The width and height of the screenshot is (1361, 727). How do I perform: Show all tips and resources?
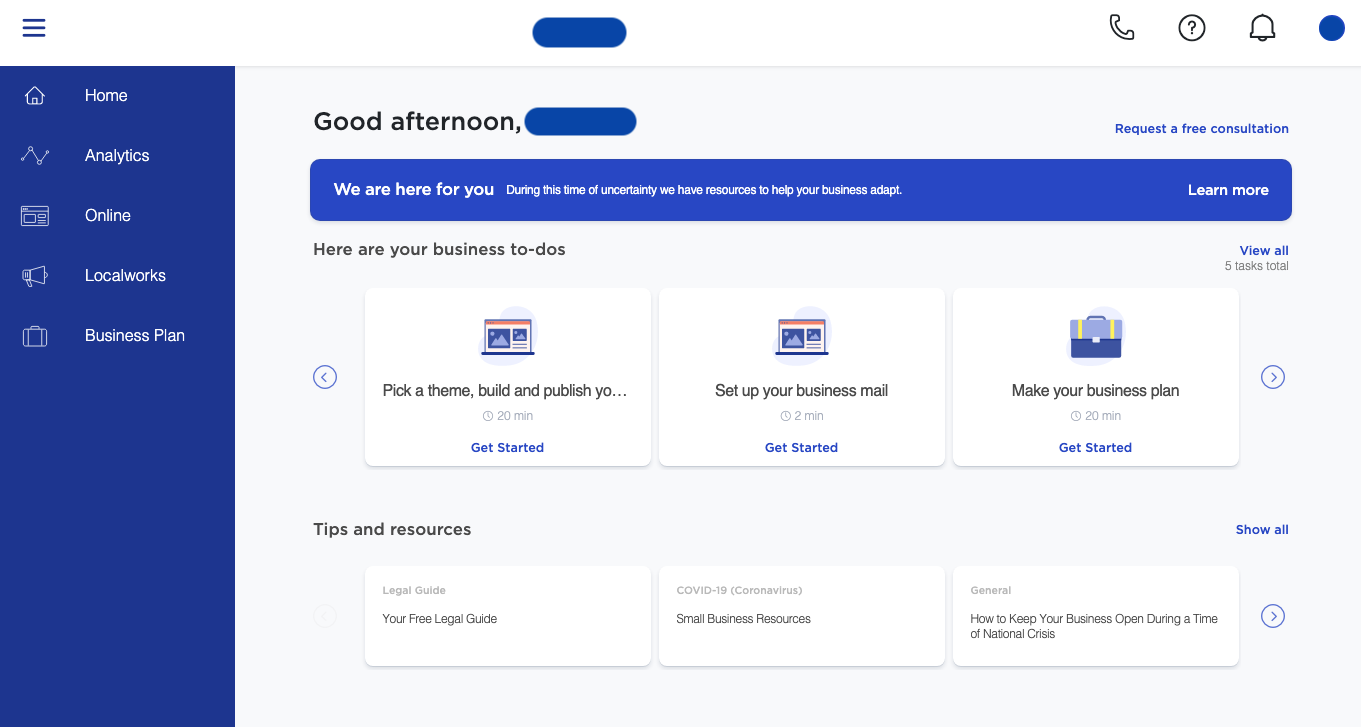[1261, 530]
